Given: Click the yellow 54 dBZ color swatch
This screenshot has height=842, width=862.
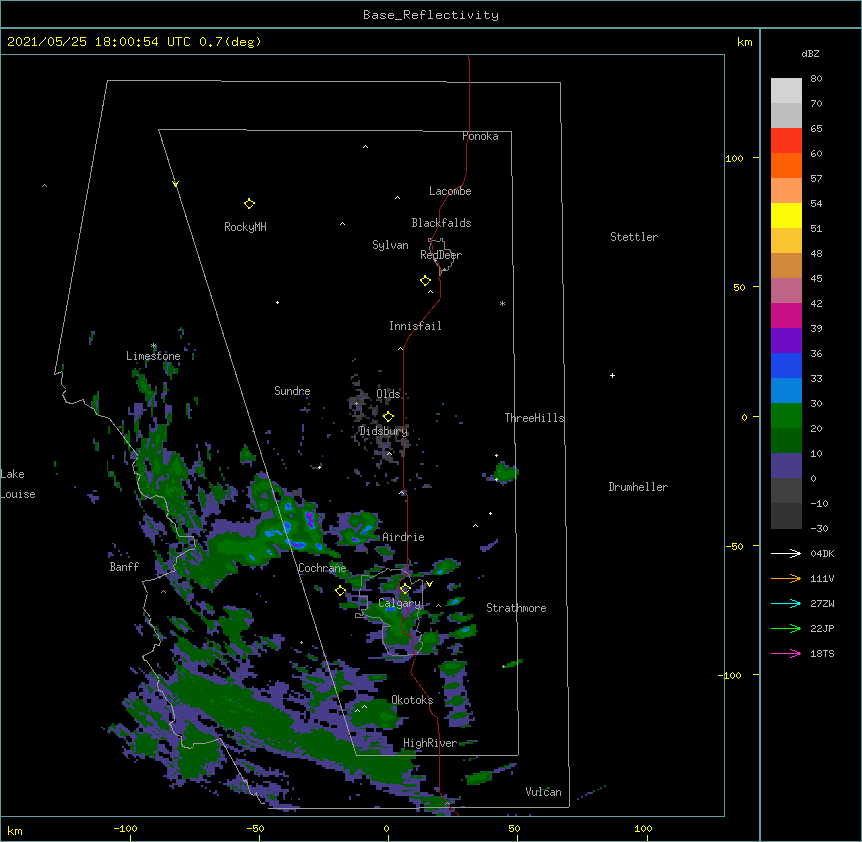Looking at the screenshot, I should coord(786,215).
